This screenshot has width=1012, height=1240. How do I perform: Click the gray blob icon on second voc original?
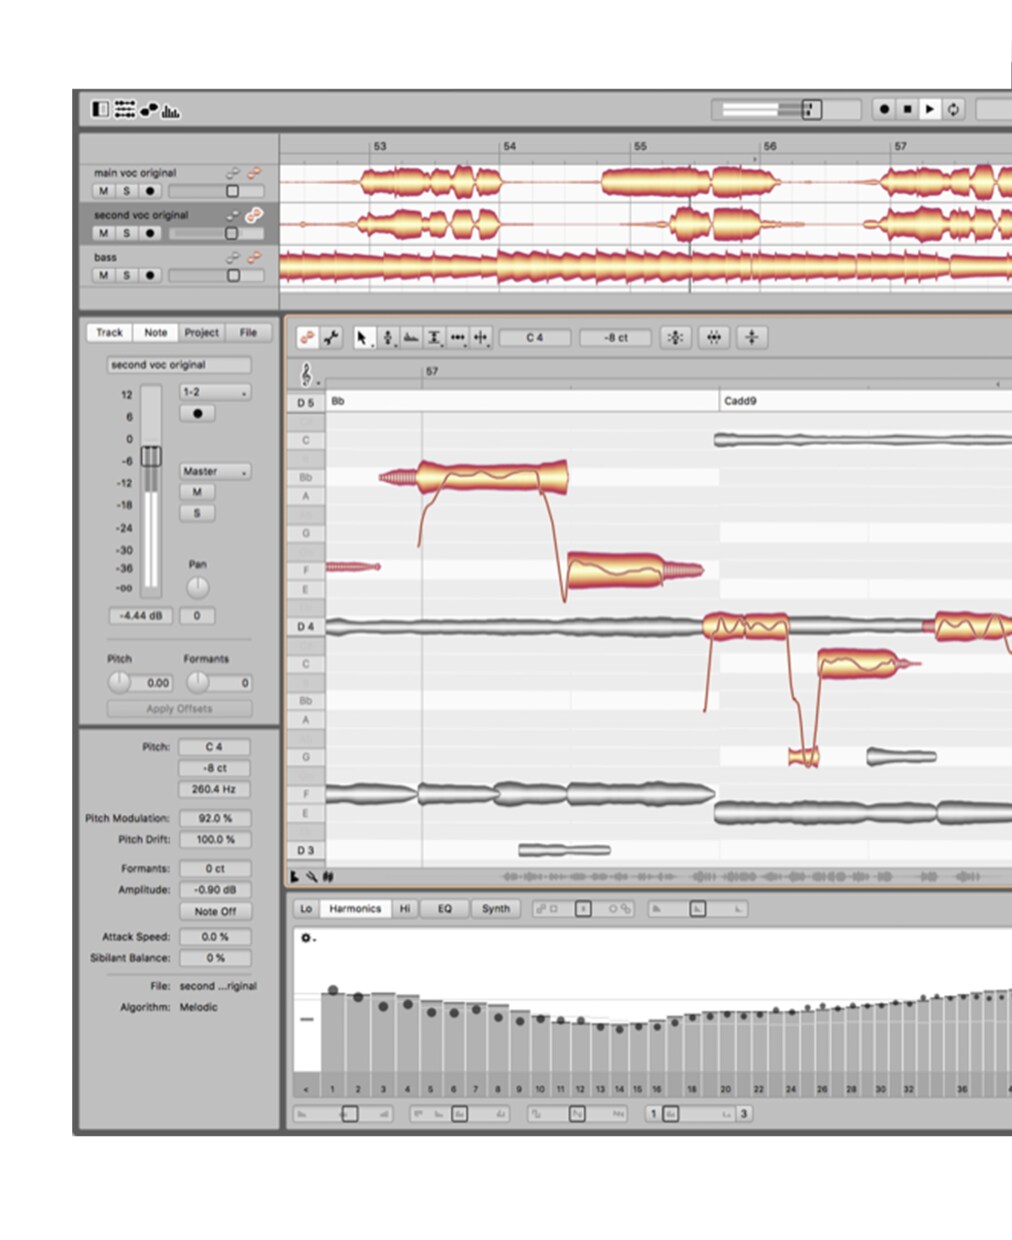tap(233, 215)
